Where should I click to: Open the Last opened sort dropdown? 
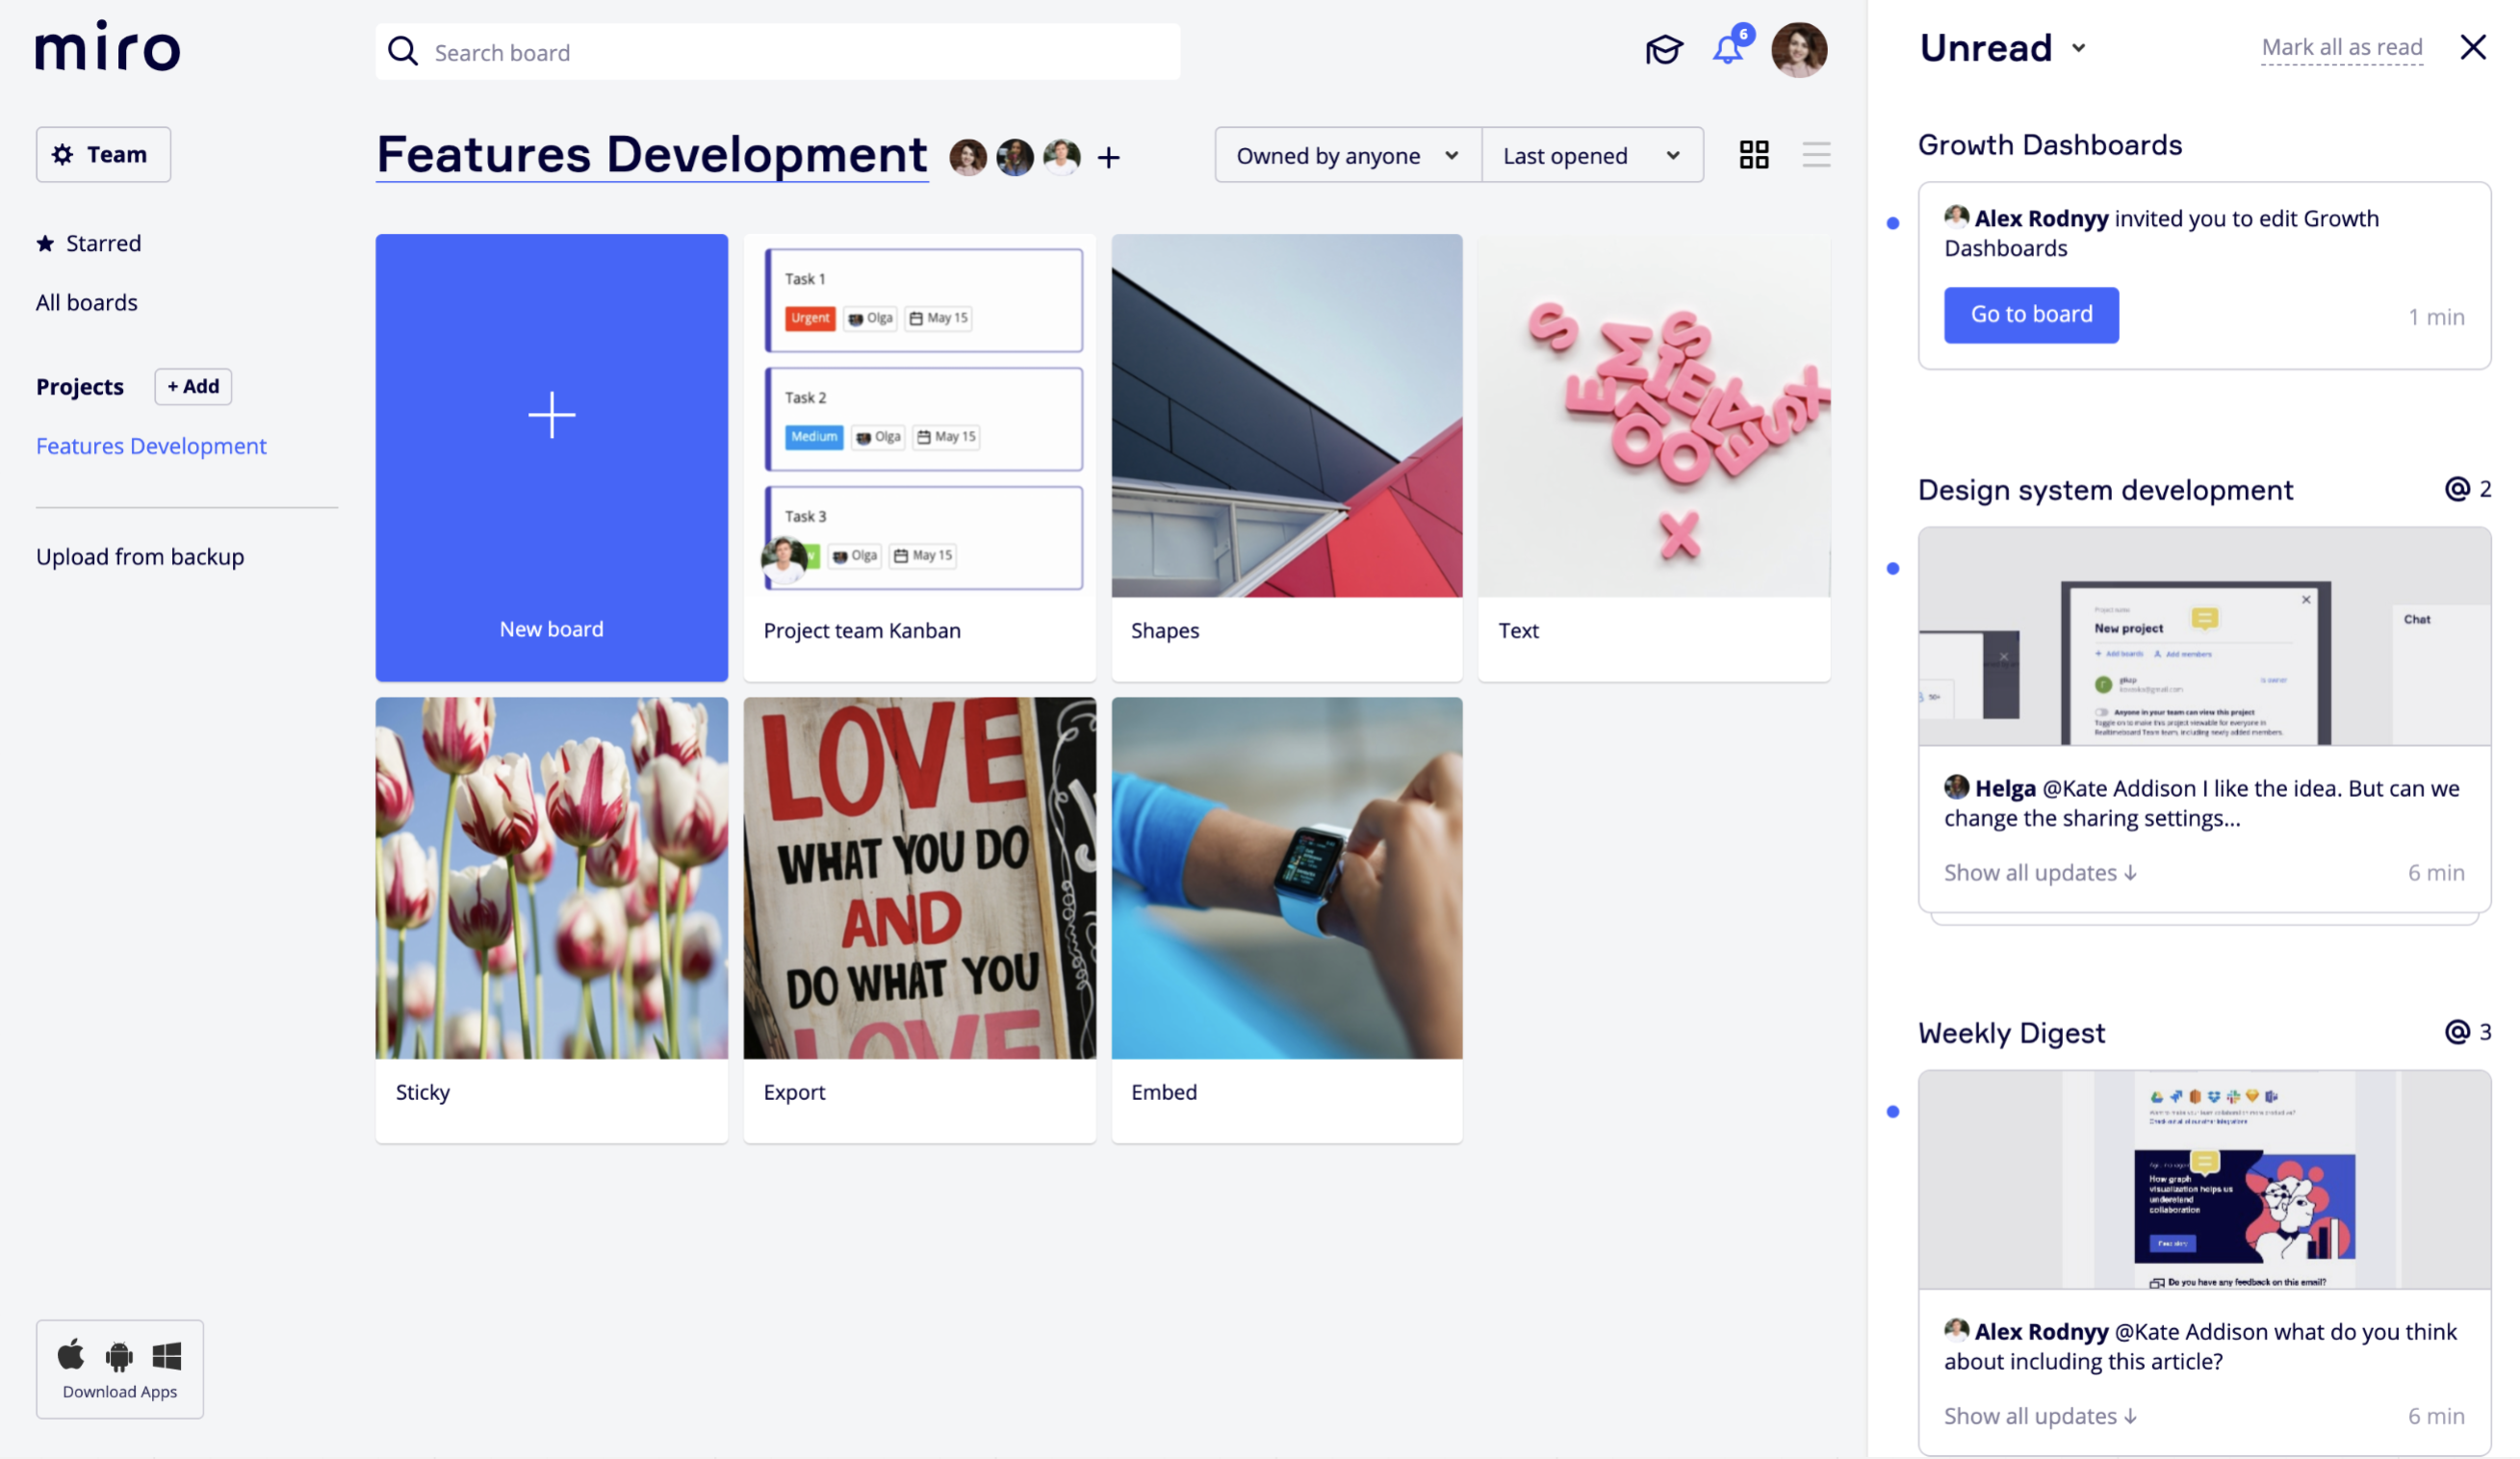1591,156
